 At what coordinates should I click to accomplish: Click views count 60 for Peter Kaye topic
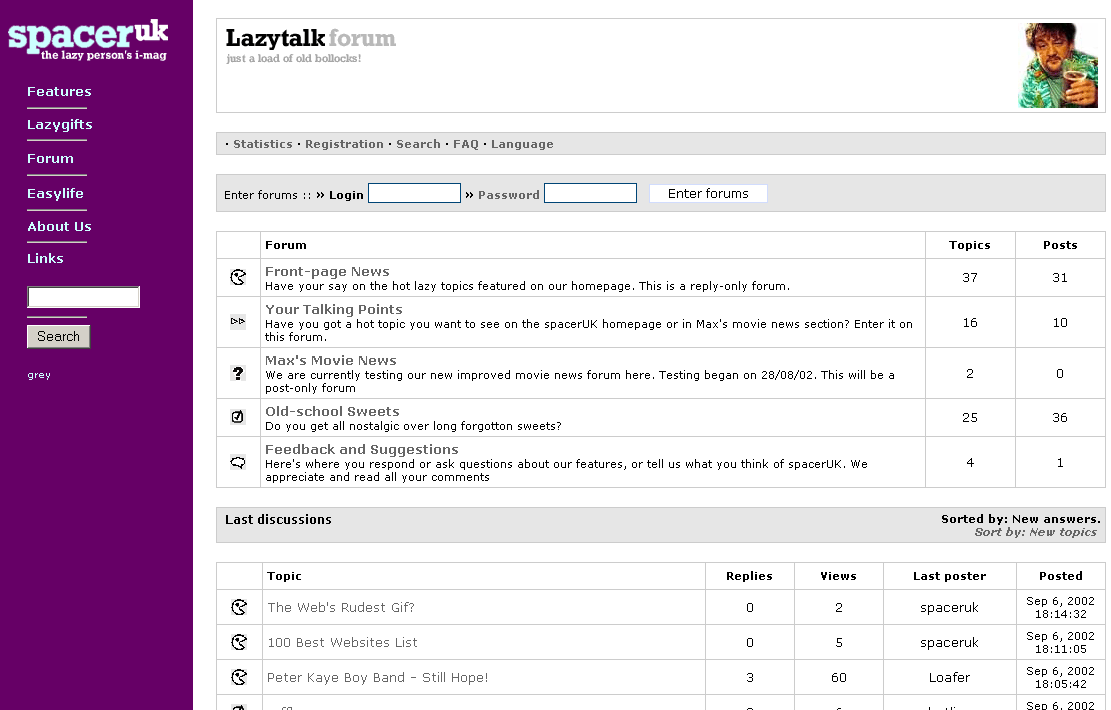click(x=839, y=678)
